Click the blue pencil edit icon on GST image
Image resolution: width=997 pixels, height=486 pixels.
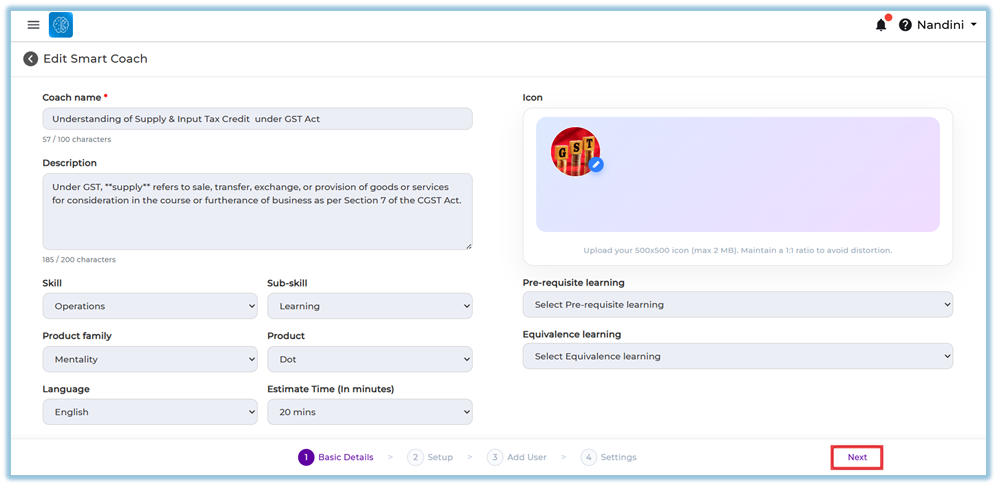[x=596, y=164]
